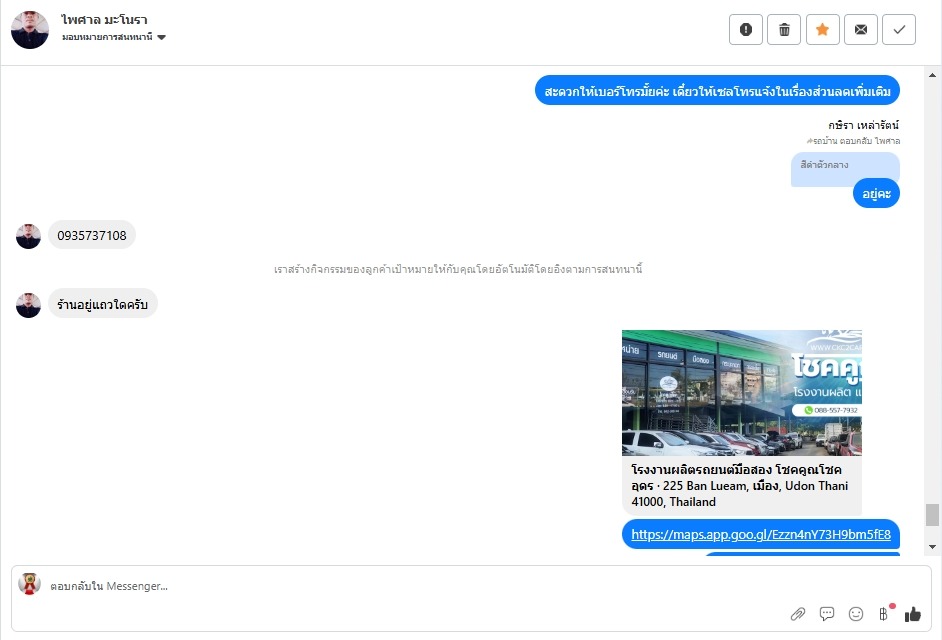Mark conversation as spam with exclamation icon
Viewport: 942px width, 640px height.
click(x=746, y=29)
